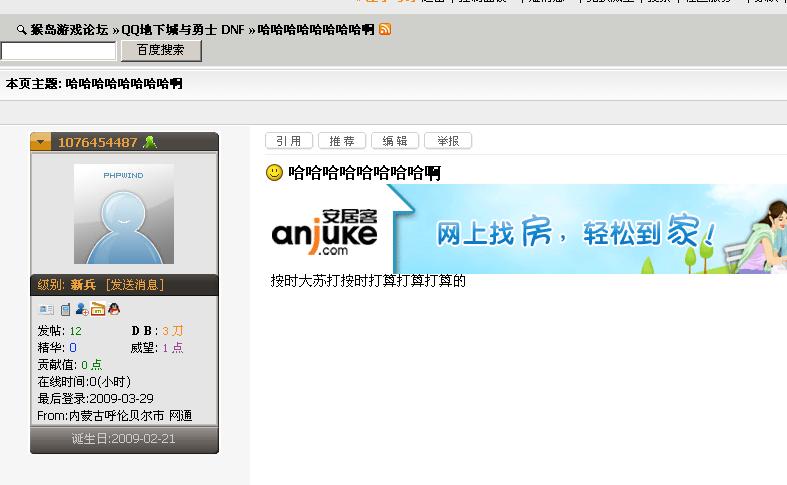The width and height of the screenshot is (787, 485).
Task: Open the user's profile card icon
Action: [x=46, y=309]
